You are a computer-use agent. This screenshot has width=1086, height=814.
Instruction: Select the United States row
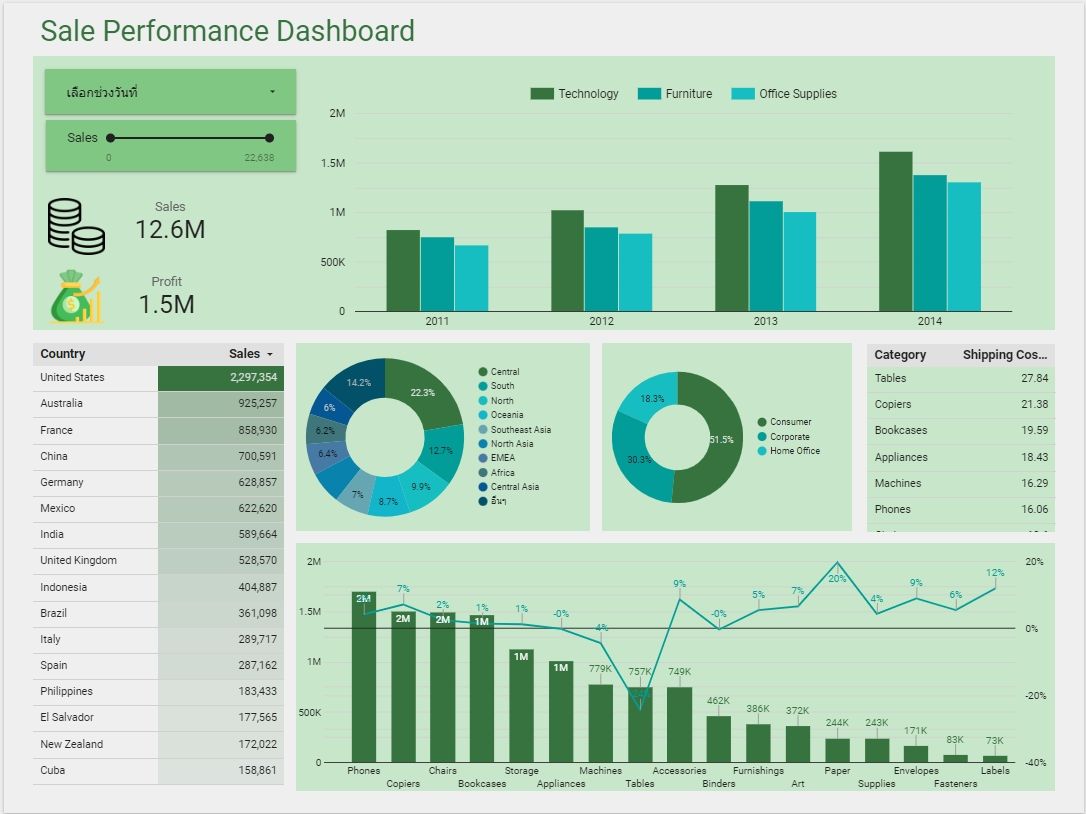(x=158, y=378)
